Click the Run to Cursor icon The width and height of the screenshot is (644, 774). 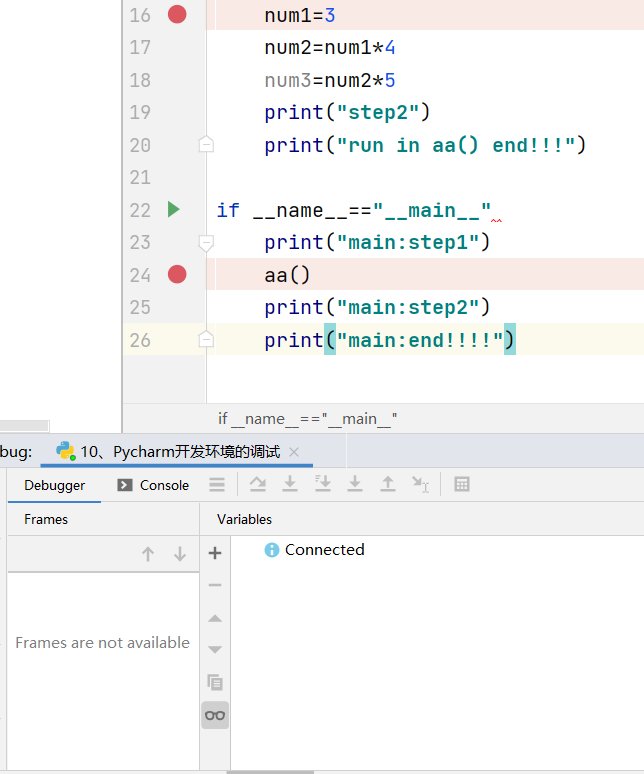coord(420,485)
